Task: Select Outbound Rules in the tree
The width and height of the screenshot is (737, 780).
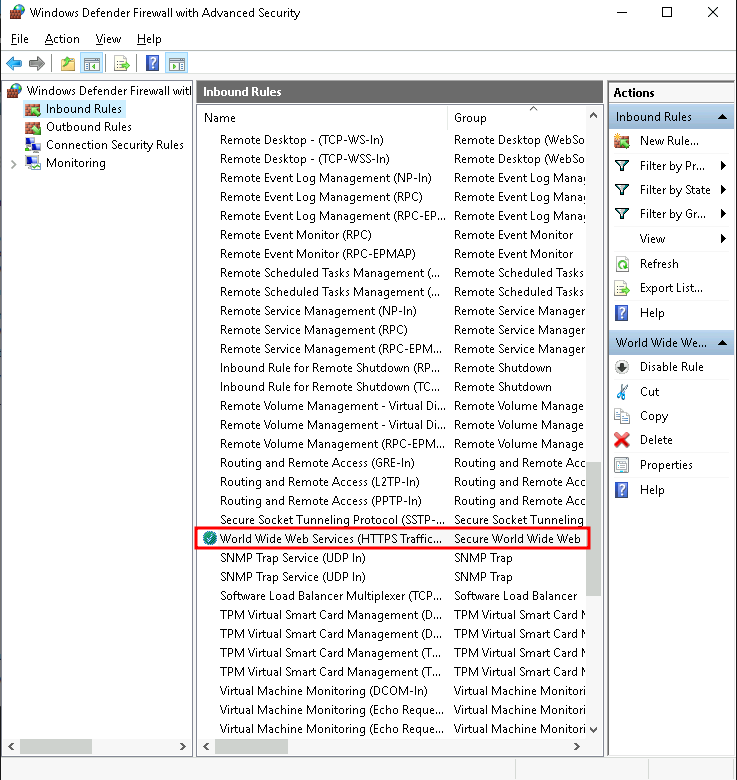Action: click(x=89, y=127)
